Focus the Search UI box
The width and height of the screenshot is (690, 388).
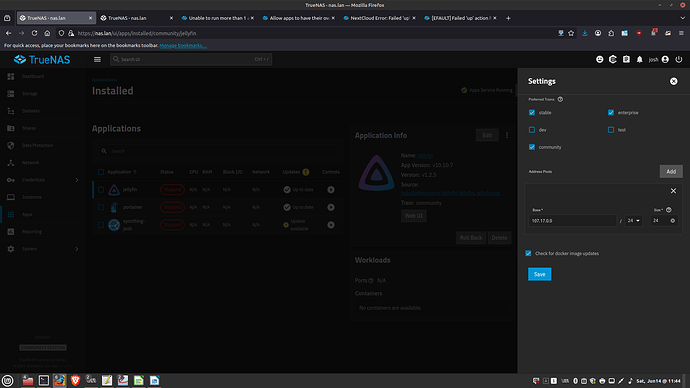click(x=191, y=59)
